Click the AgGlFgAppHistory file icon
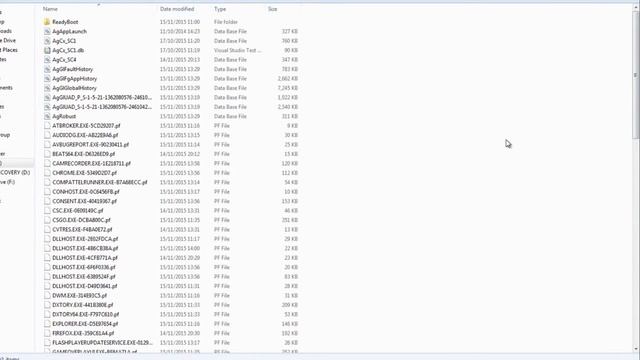Screen dimensions: 640x360 47,78
